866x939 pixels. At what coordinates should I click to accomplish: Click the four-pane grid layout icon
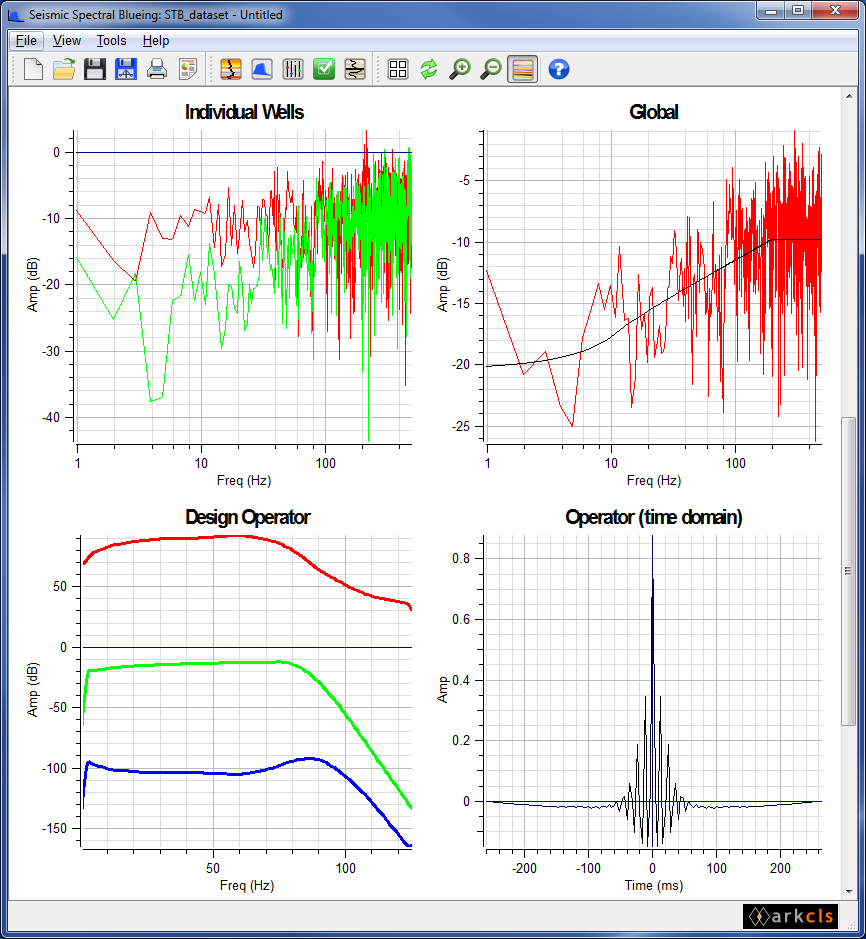[398, 69]
